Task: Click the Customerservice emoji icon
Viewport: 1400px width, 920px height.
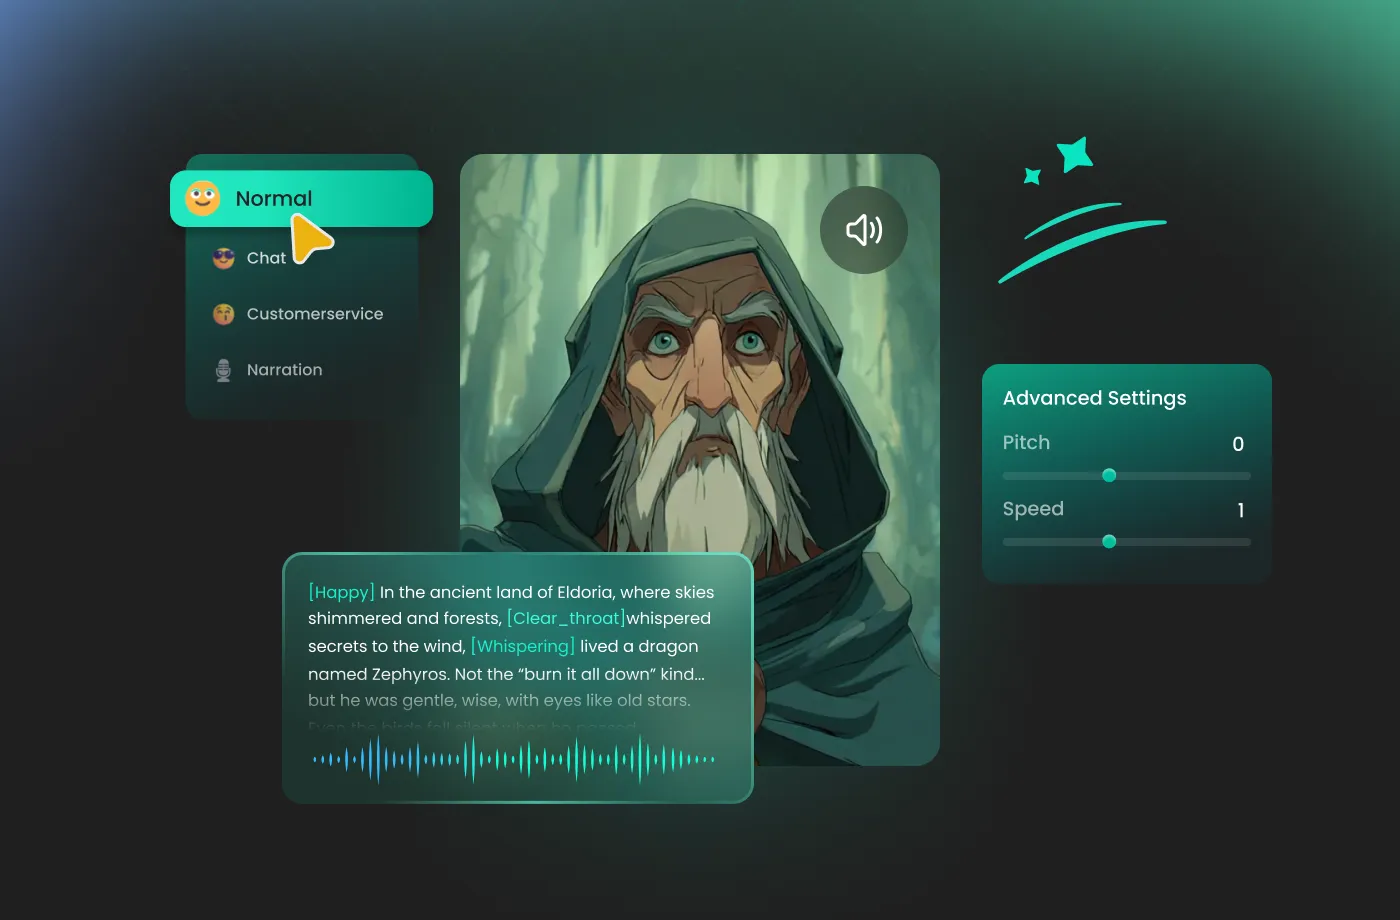Action: tap(223, 314)
